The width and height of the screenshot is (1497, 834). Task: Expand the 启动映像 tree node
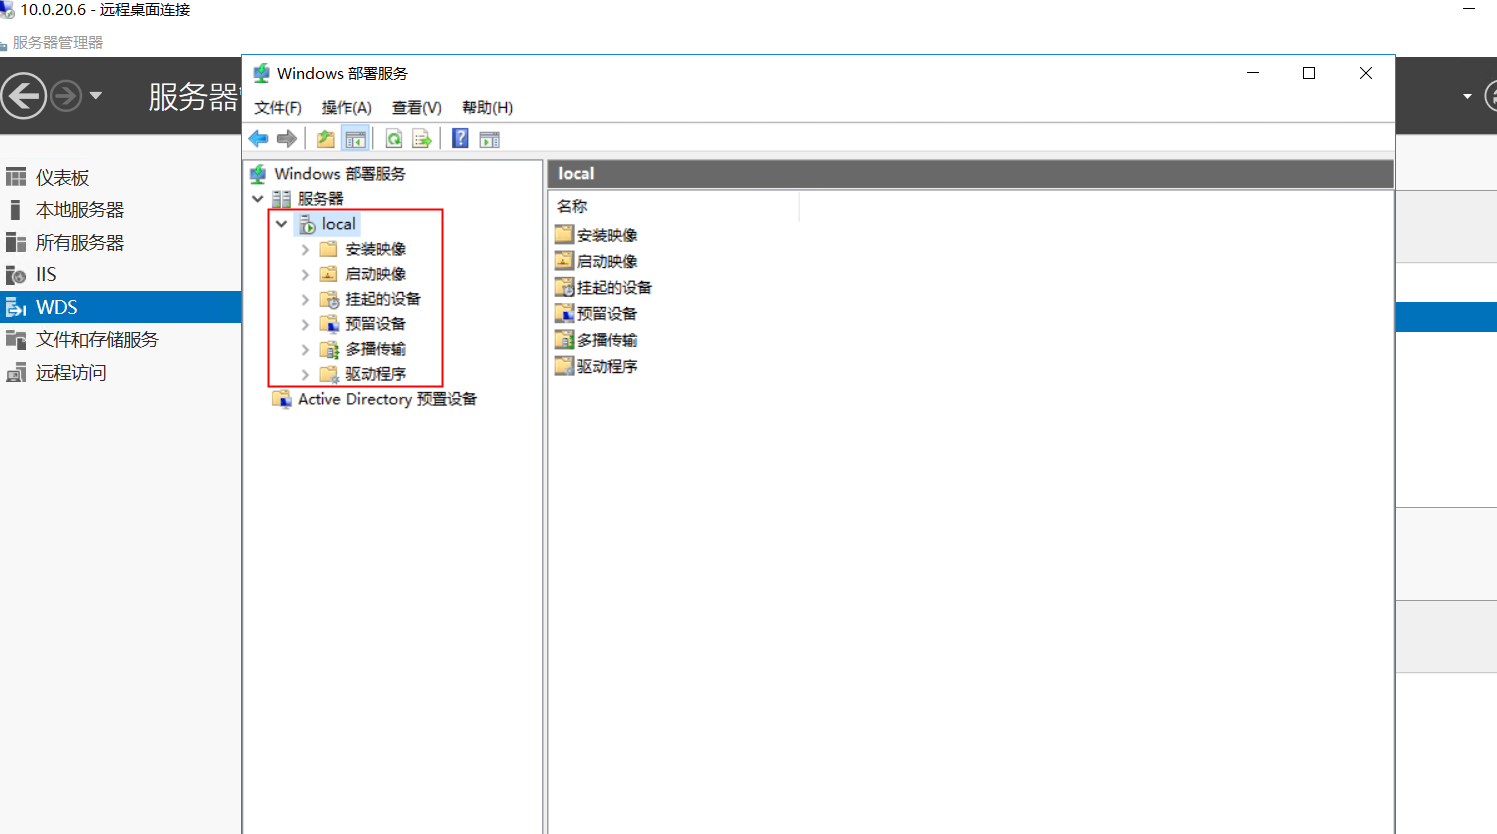[x=305, y=274]
